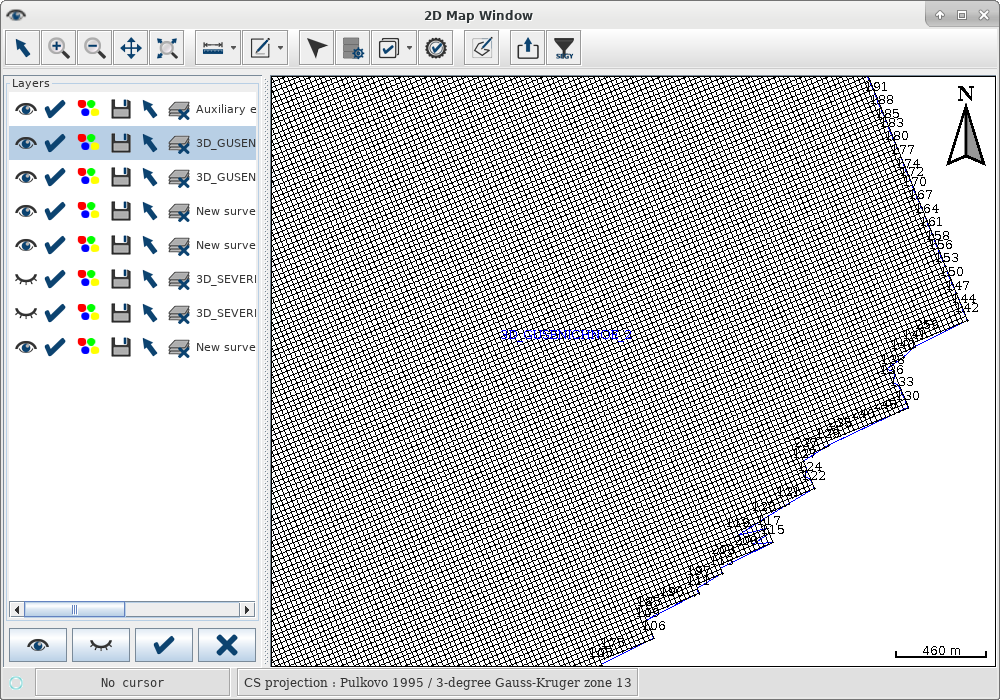The height and width of the screenshot is (700, 1000).
Task: Click the eye icon in window title bar
Action: pos(16,15)
